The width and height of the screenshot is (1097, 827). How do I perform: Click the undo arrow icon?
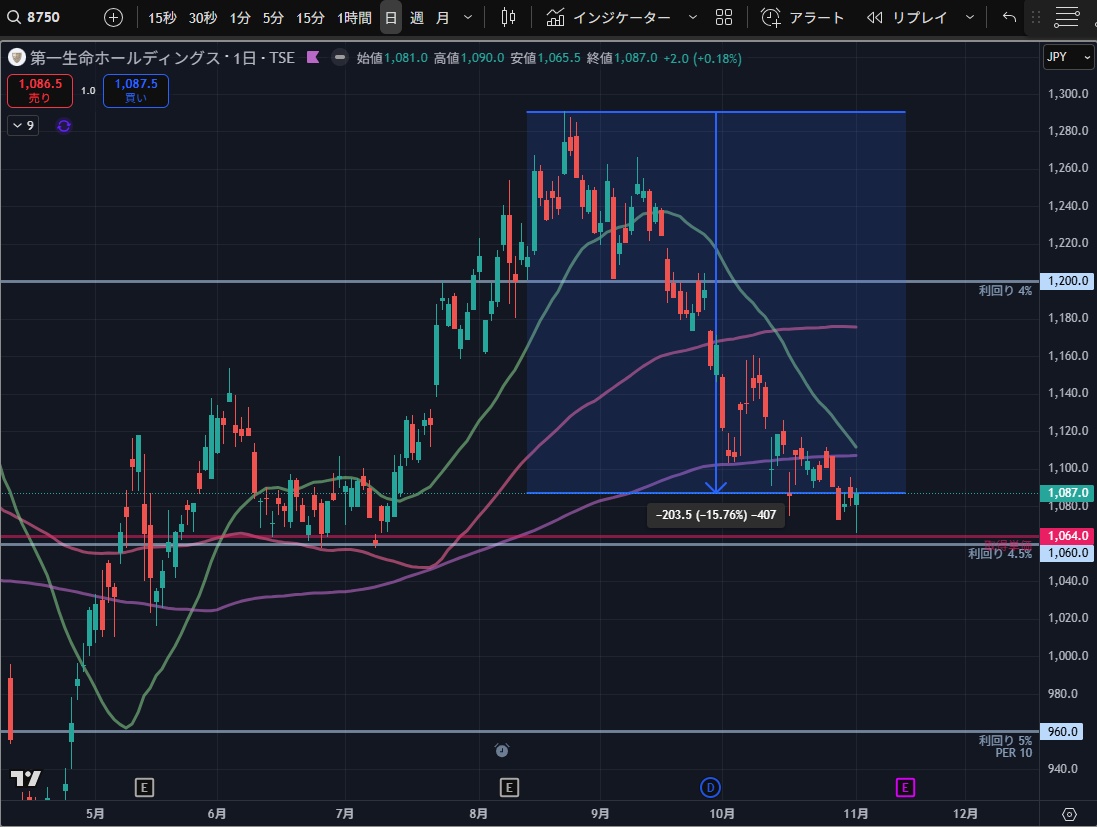pyautogui.click(x=1009, y=17)
